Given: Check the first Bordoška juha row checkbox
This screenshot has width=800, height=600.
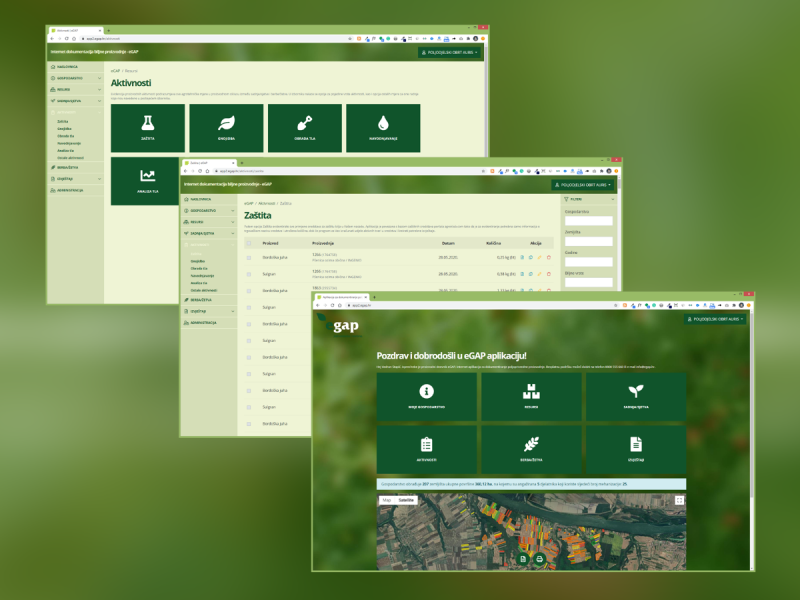Looking at the screenshot, I should click(249, 258).
